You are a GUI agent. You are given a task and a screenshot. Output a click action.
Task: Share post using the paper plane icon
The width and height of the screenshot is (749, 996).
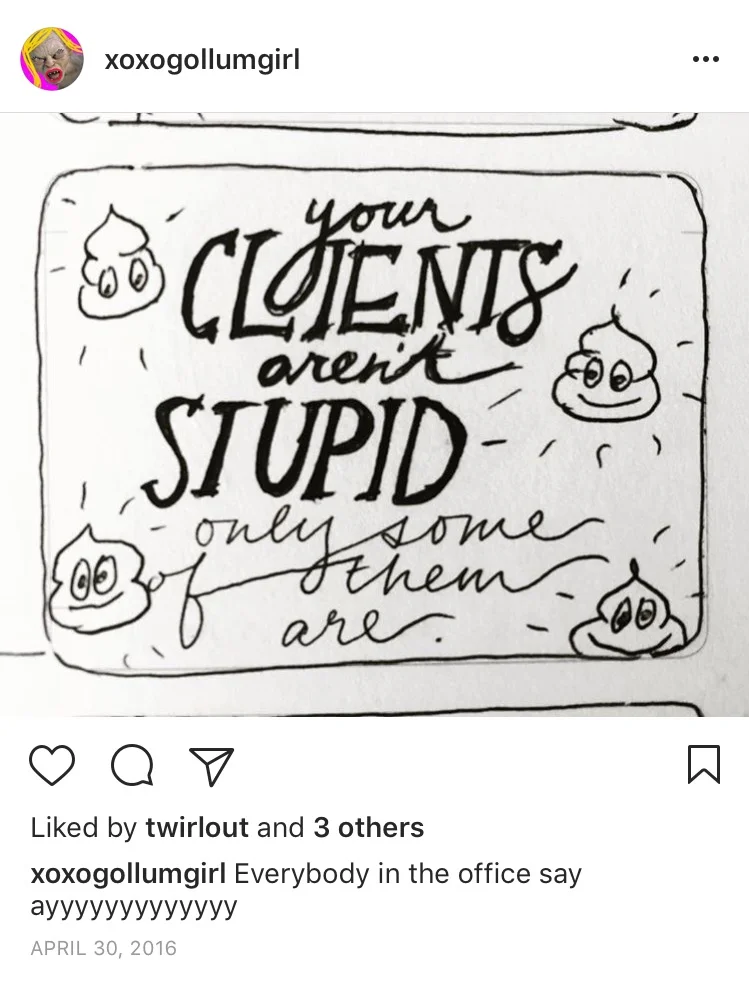(x=212, y=766)
